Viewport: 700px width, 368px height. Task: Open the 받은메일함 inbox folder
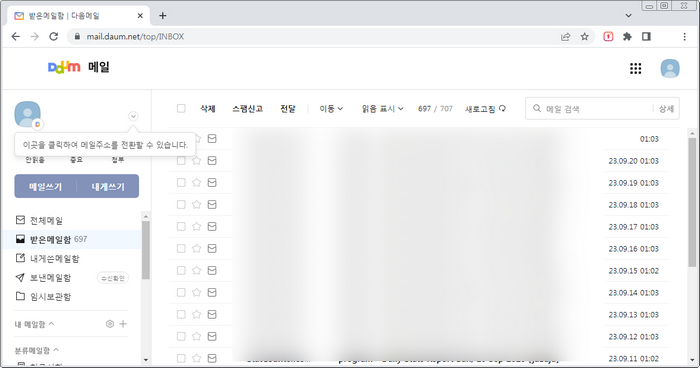coord(51,239)
